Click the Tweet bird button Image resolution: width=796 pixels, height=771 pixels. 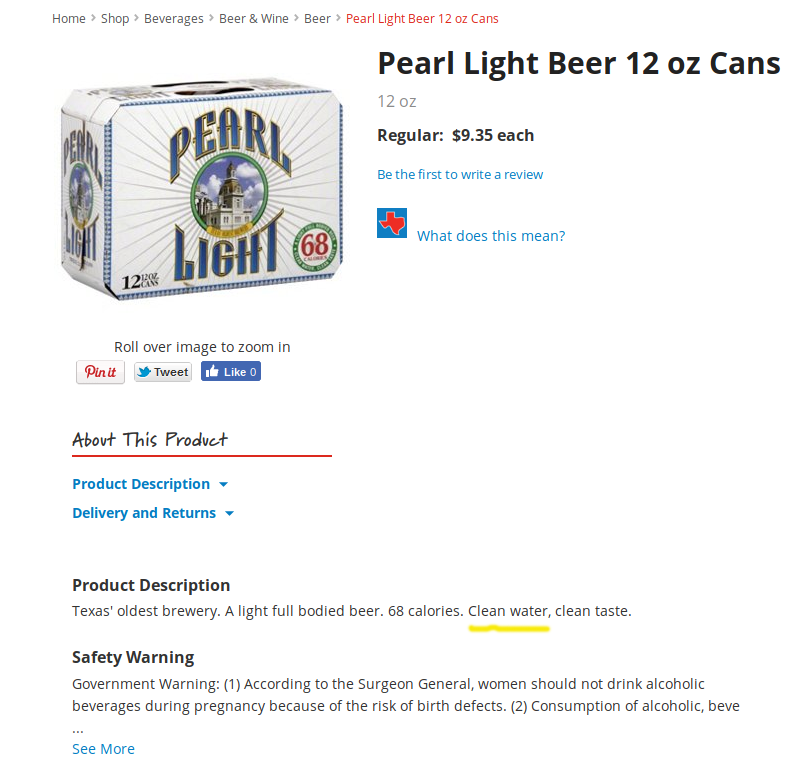pyautogui.click(x=162, y=372)
